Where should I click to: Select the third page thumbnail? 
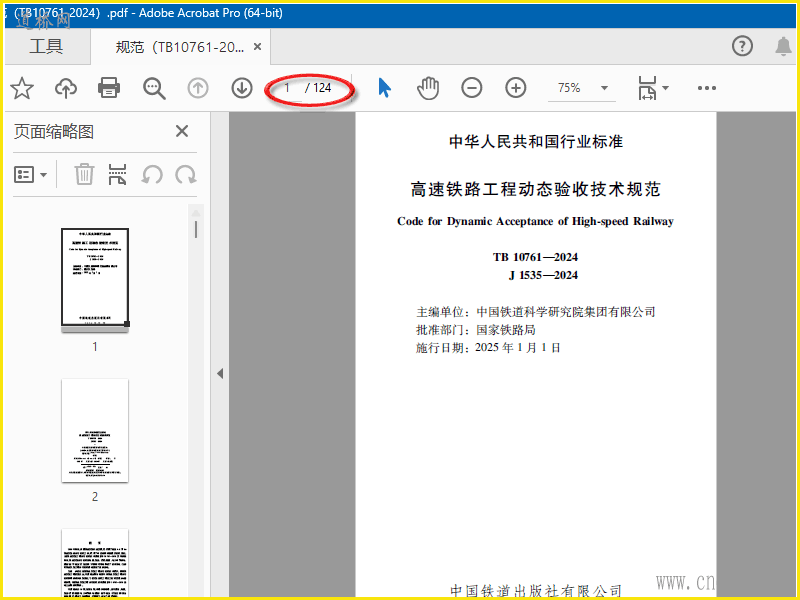tap(95, 563)
